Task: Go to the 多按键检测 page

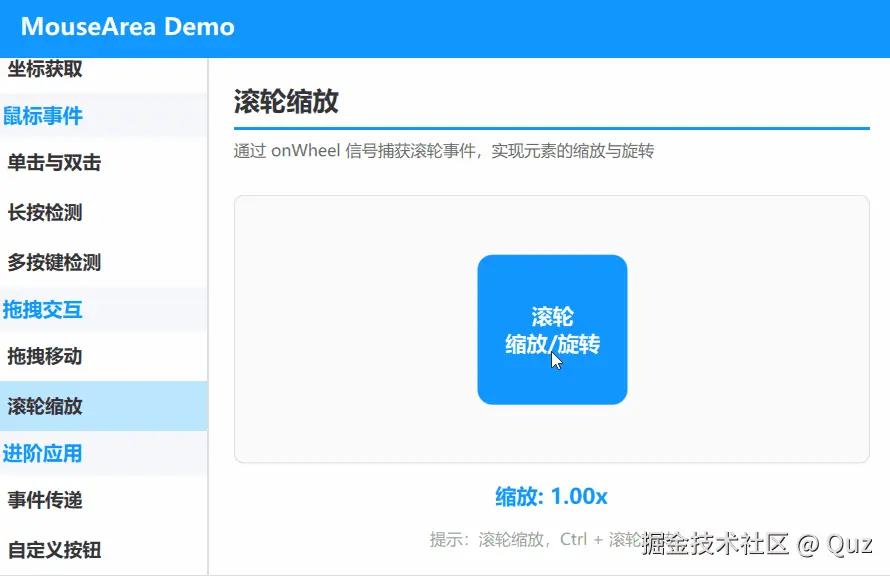Action: [x=103, y=263]
